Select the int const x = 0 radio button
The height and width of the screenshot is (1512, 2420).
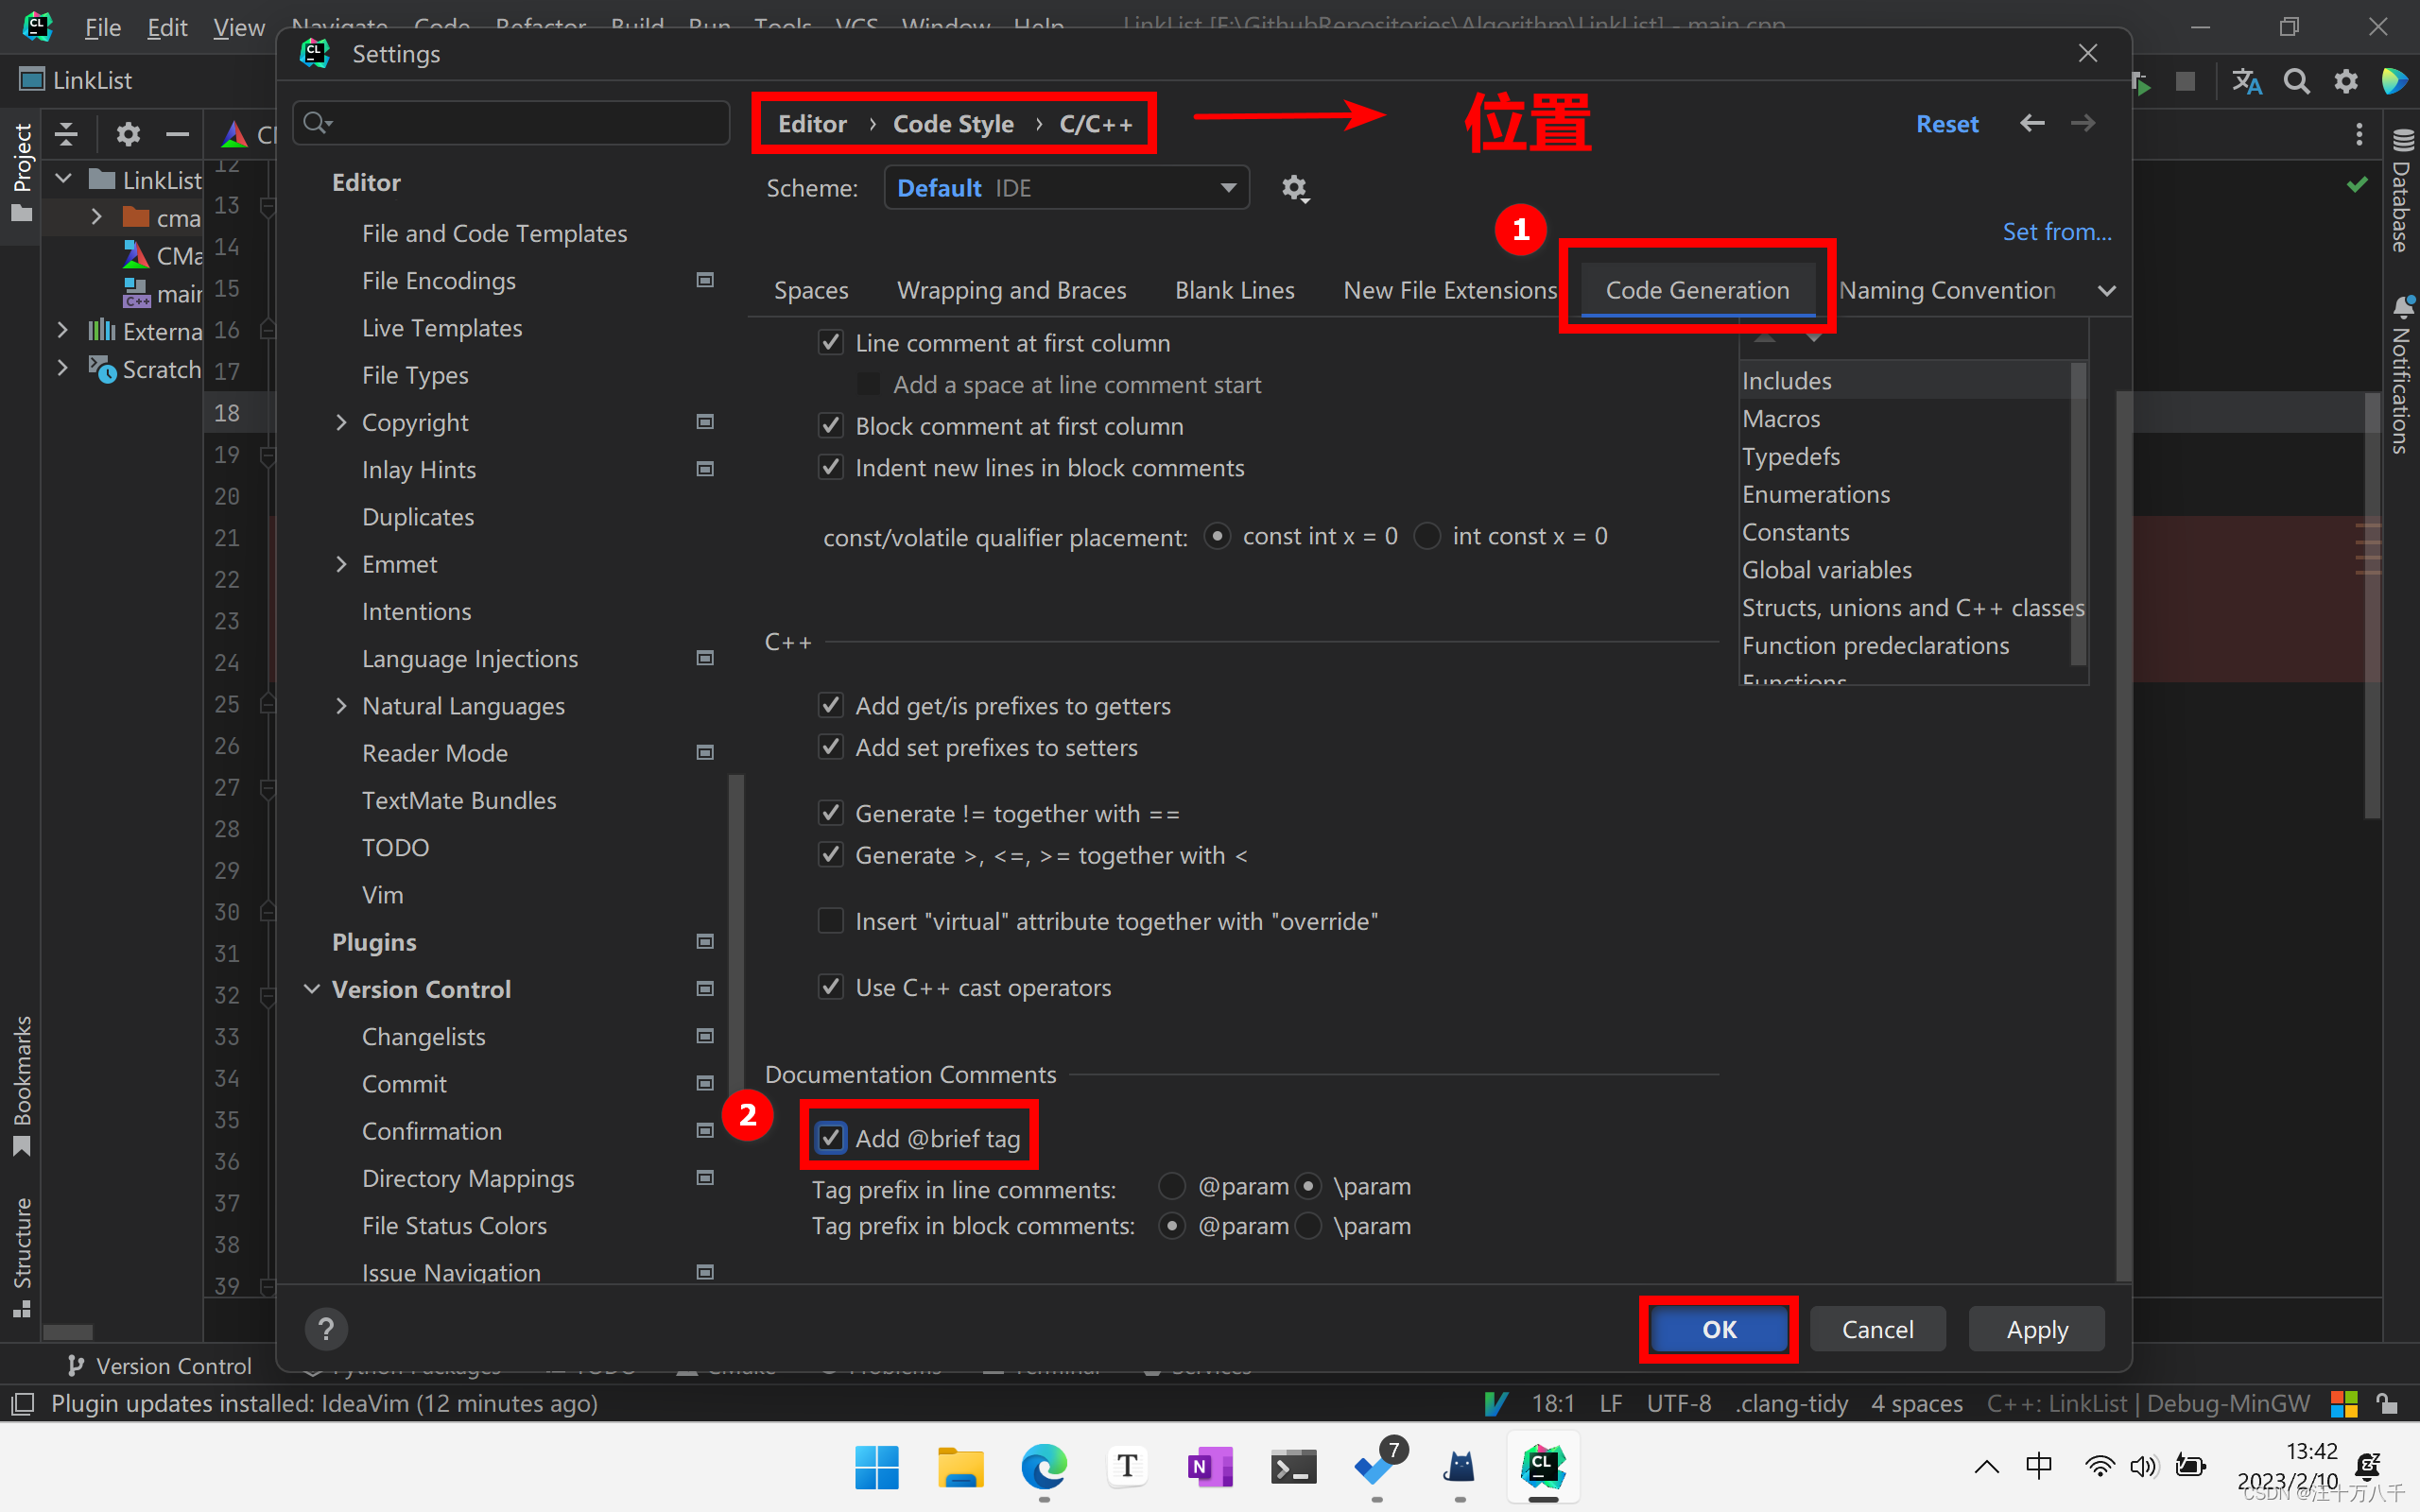(x=1427, y=537)
